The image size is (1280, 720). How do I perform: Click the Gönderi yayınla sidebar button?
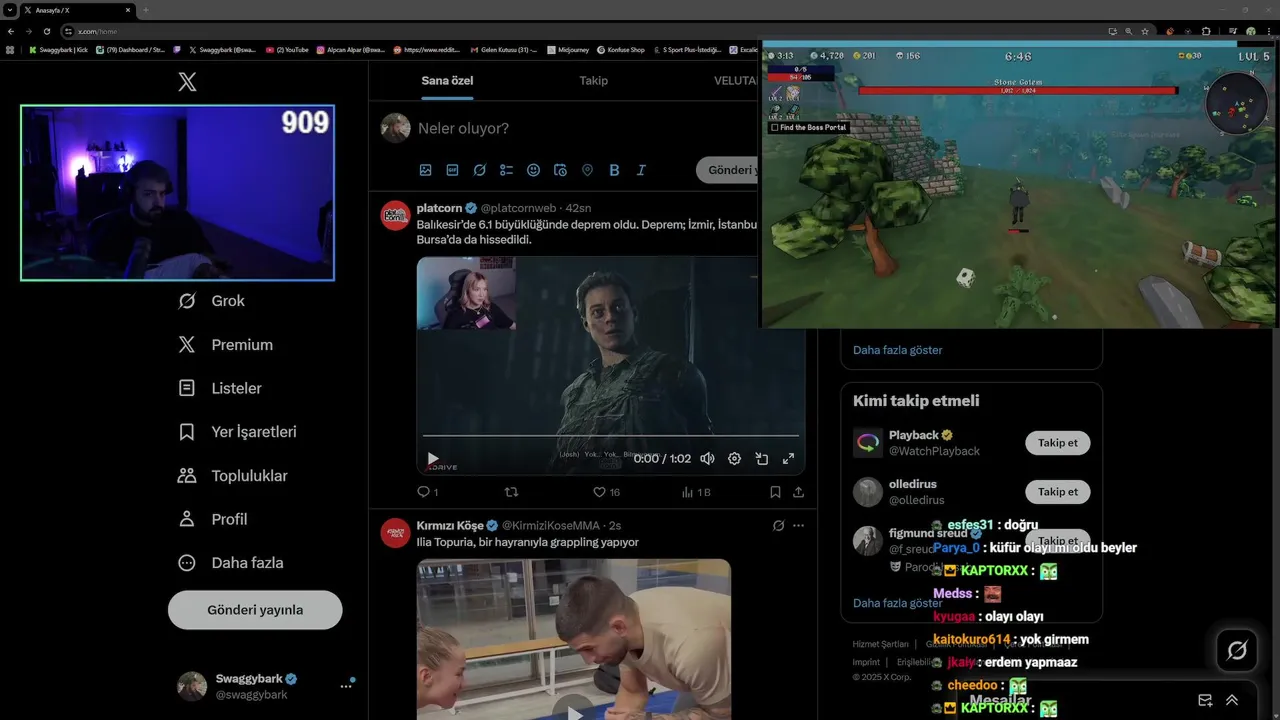(x=255, y=610)
